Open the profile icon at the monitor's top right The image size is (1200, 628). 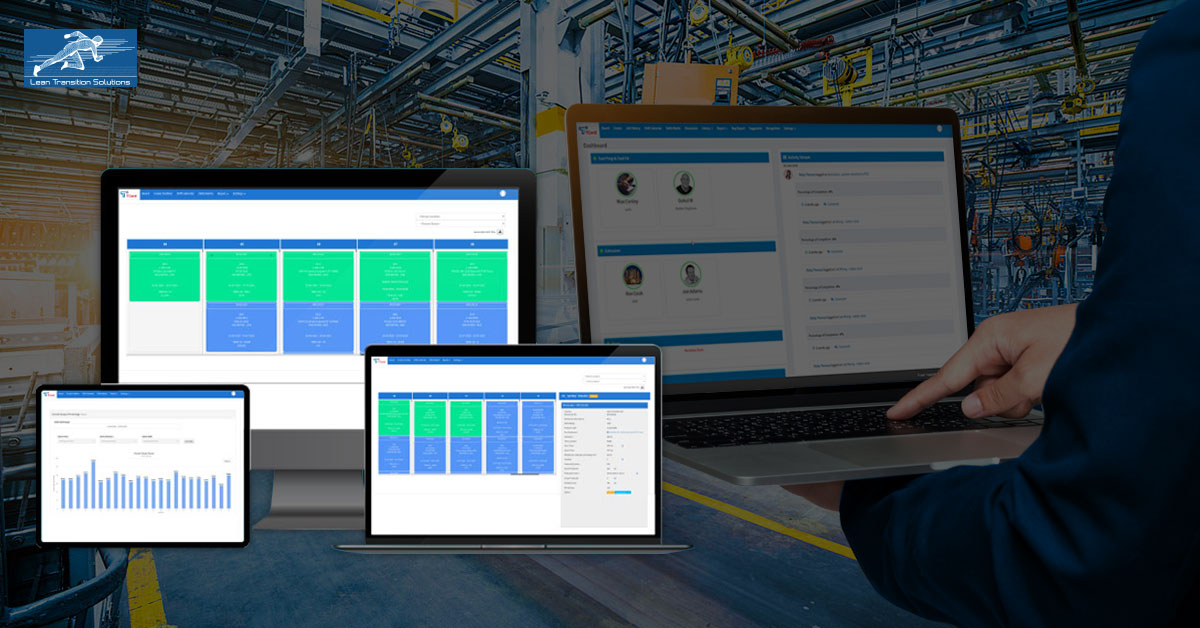[502, 194]
